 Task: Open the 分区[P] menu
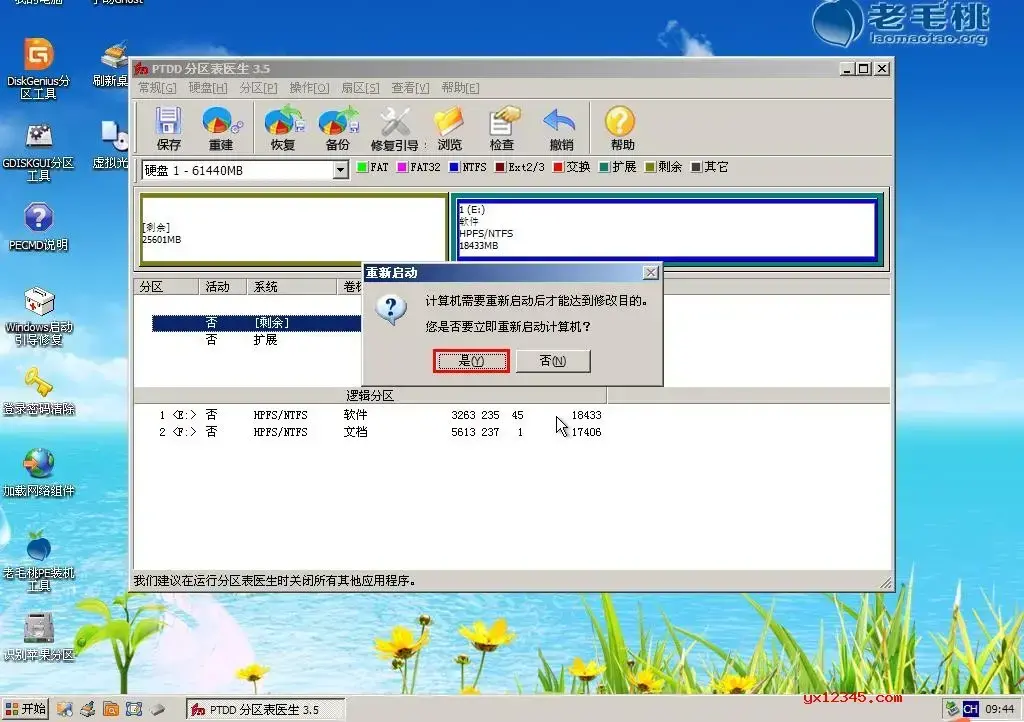pos(259,87)
